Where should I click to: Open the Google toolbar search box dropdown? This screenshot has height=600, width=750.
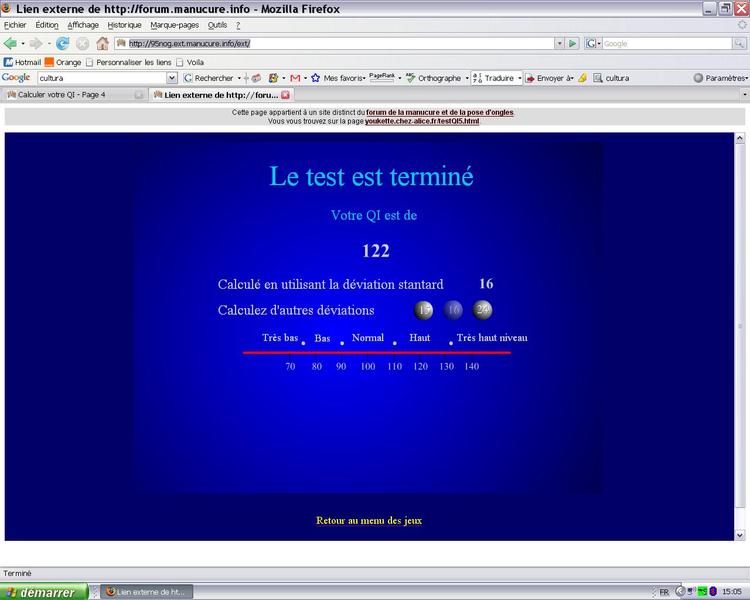[x=172, y=78]
